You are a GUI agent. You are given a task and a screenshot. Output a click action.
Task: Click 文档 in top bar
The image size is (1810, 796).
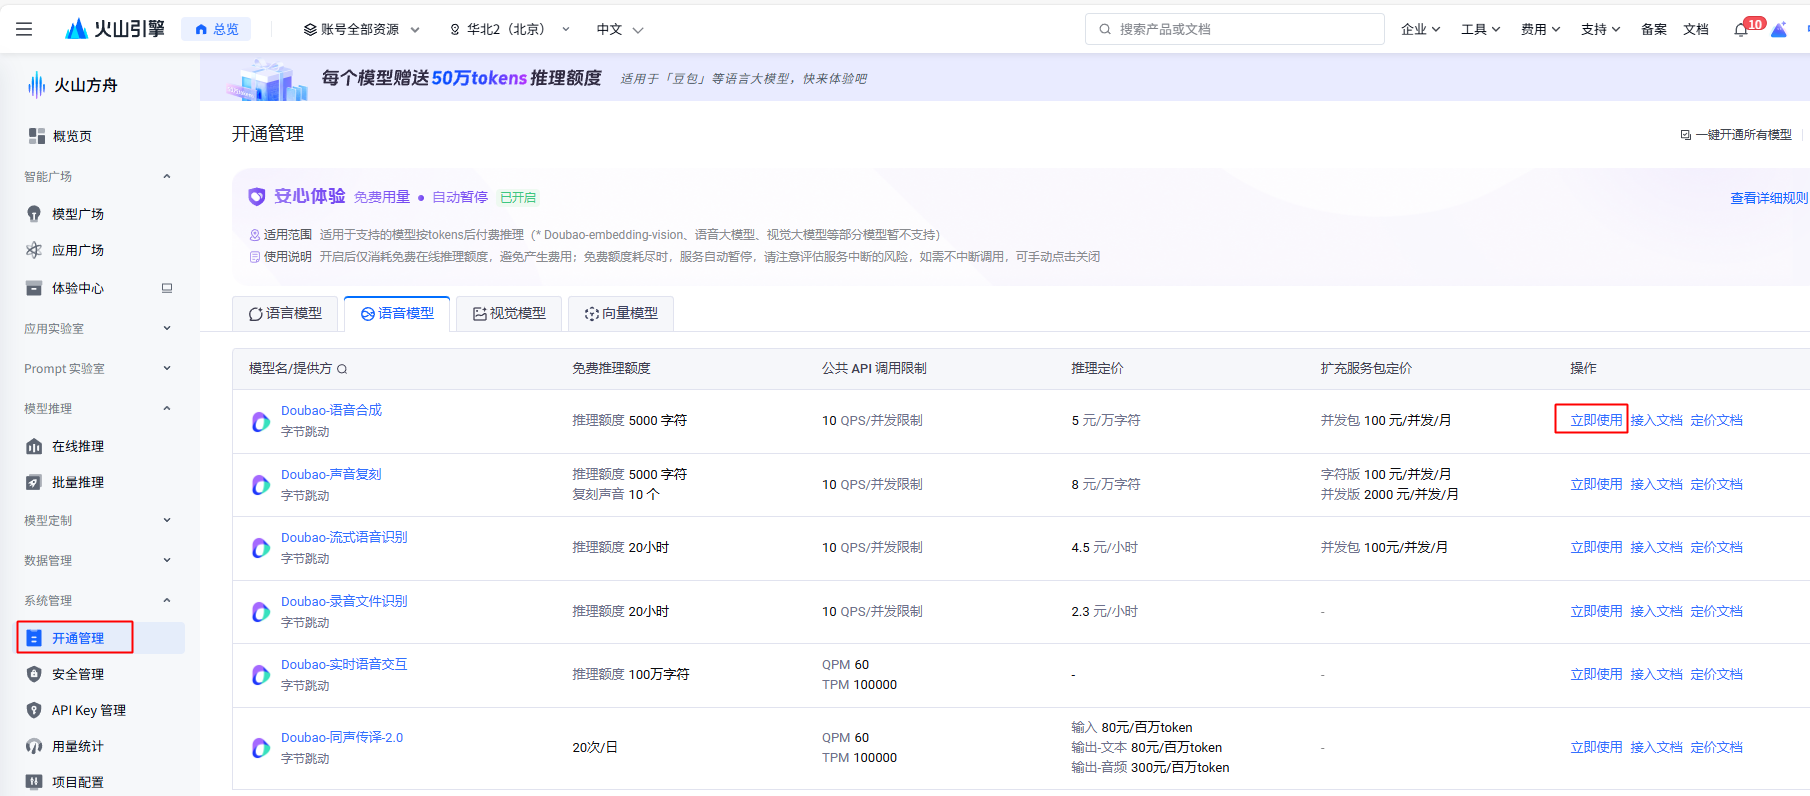click(1696, 29)
